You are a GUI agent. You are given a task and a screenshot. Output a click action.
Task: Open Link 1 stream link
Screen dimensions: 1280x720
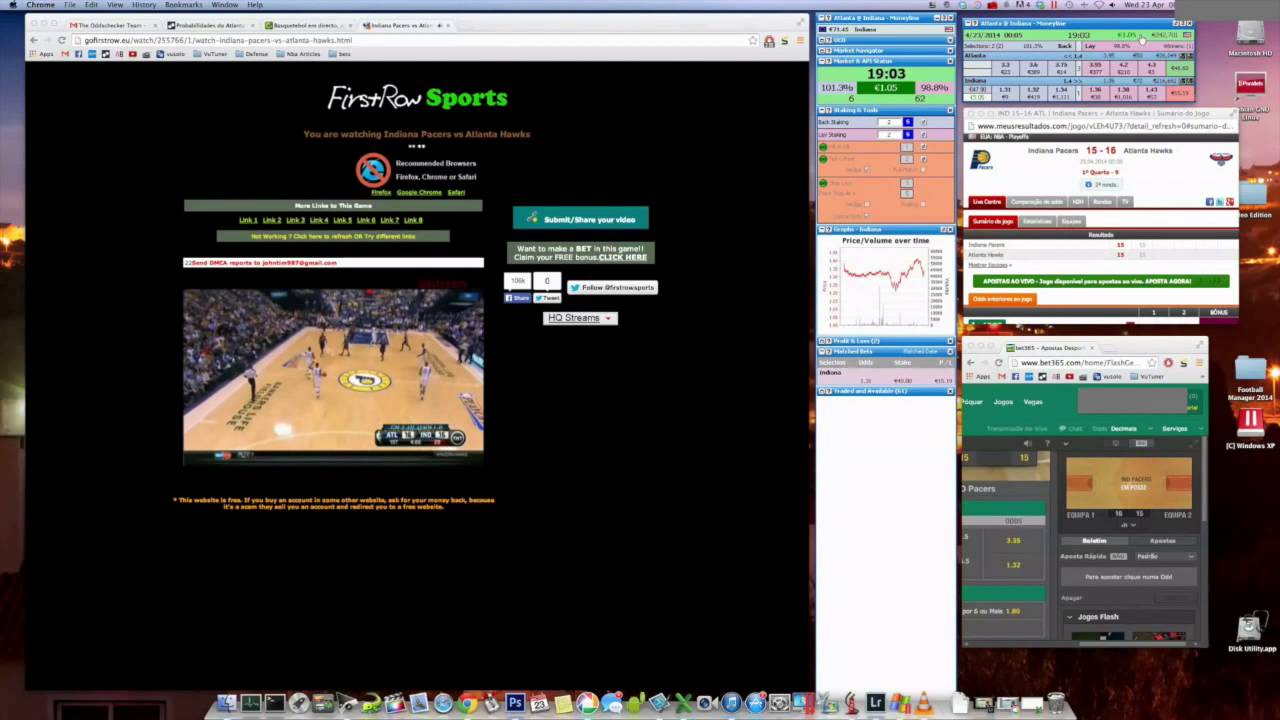pyautogui.click(x=248, y=220)
